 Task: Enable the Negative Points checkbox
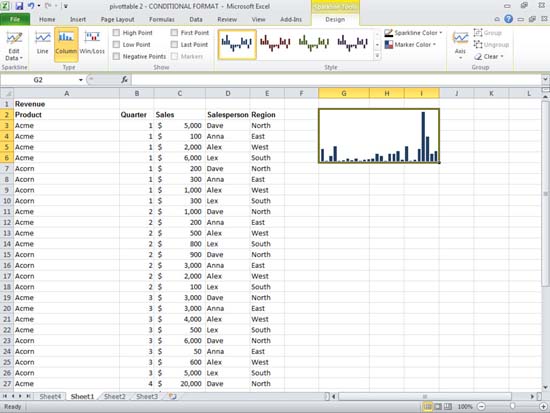click(x=116, y=56)
